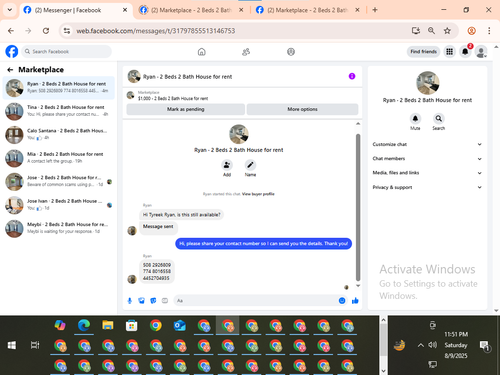The height and width of the screenshot is (375, 500).
Task: Open Jose Ivan conversation
Action: click(59, 205)
